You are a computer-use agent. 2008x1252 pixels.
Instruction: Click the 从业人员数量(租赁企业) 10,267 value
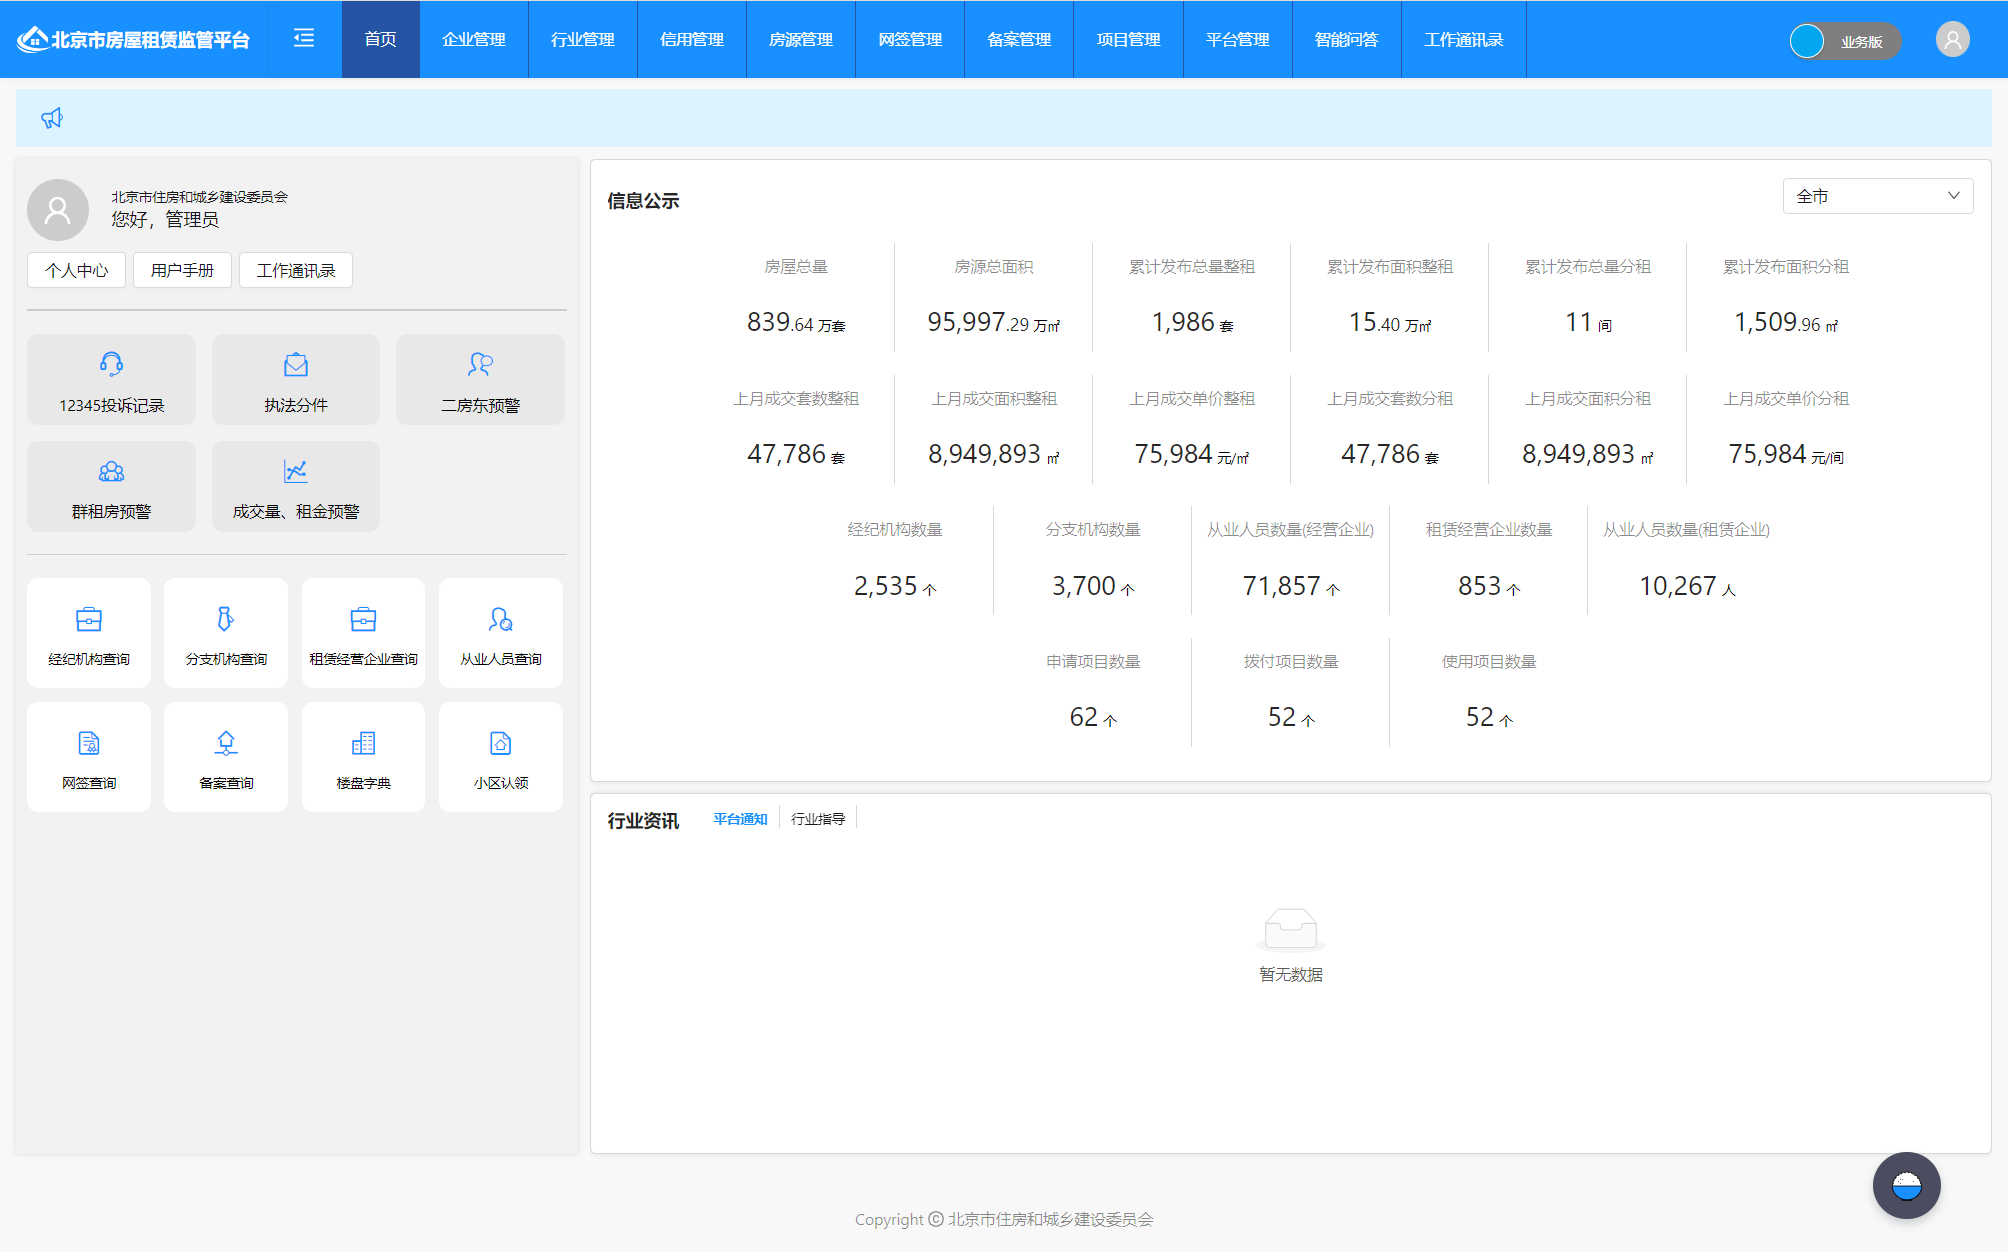(1687, 586)
